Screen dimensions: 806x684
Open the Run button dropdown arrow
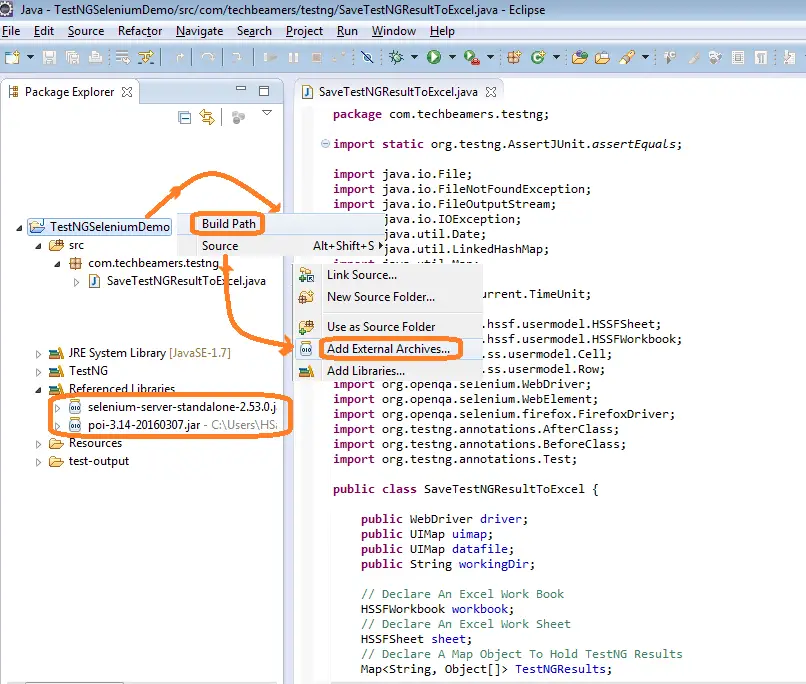452,58
